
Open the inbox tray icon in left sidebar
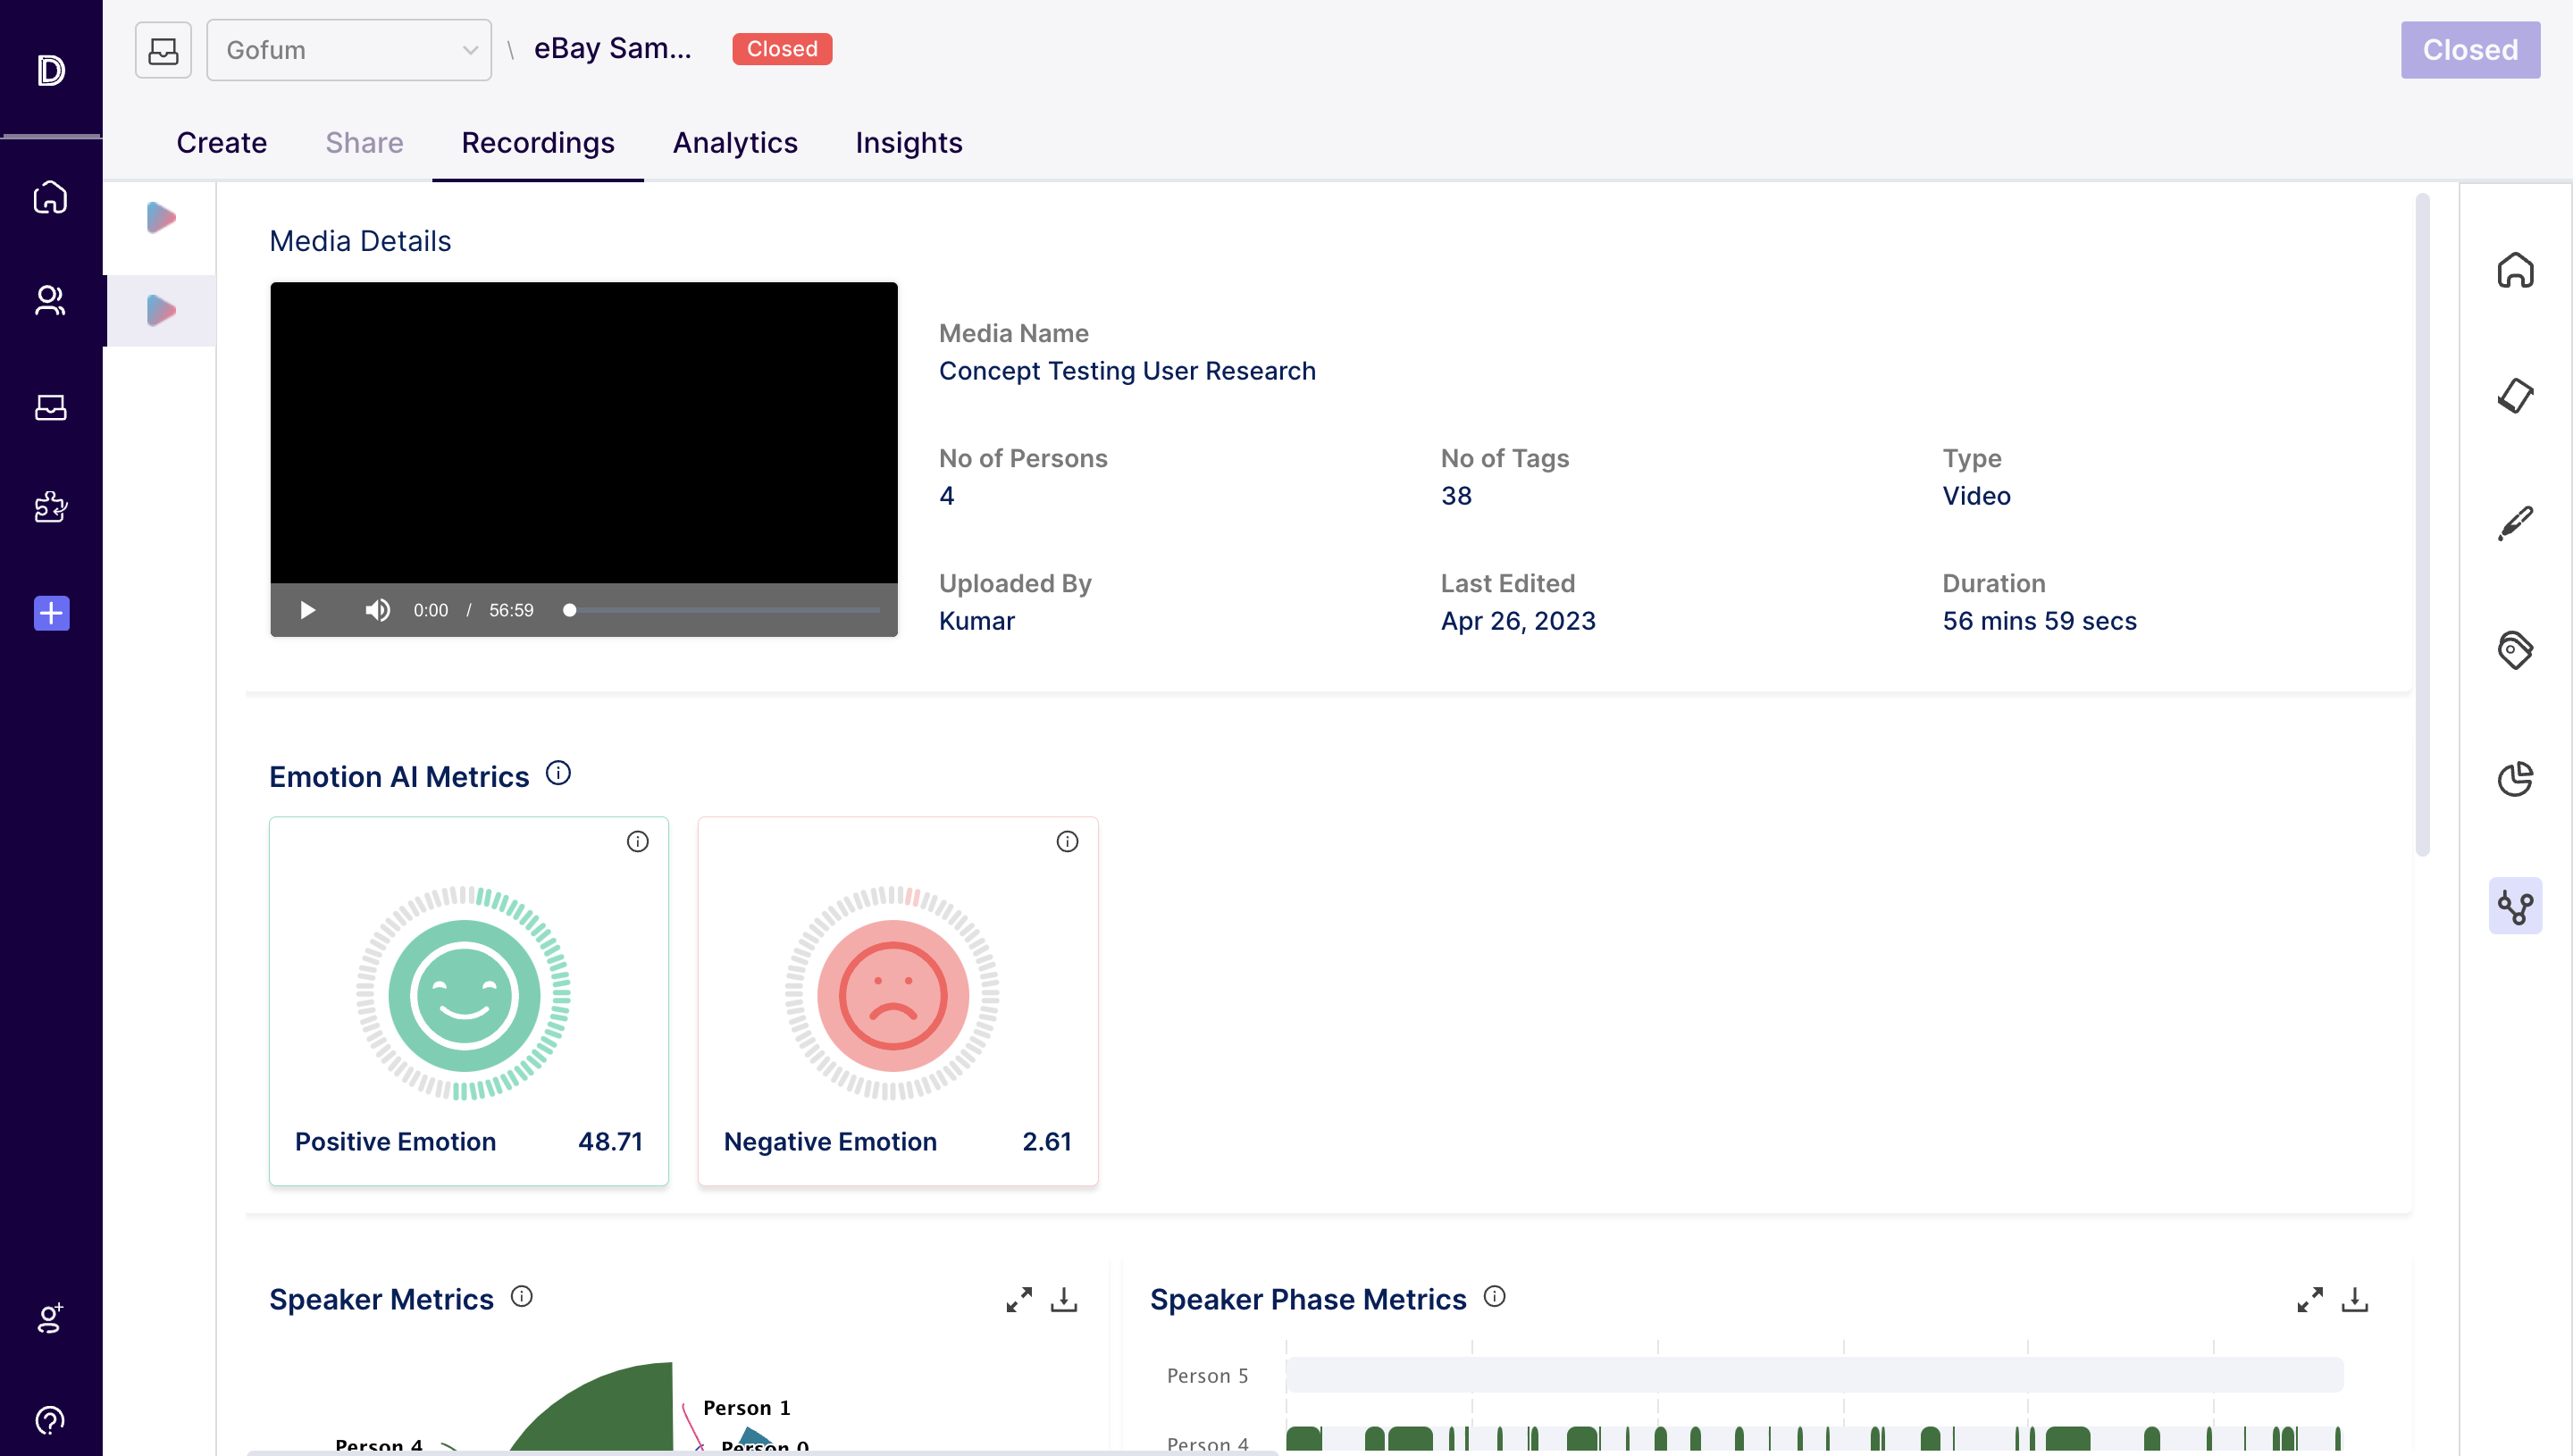pyautogui.click(x=50, y=407)
